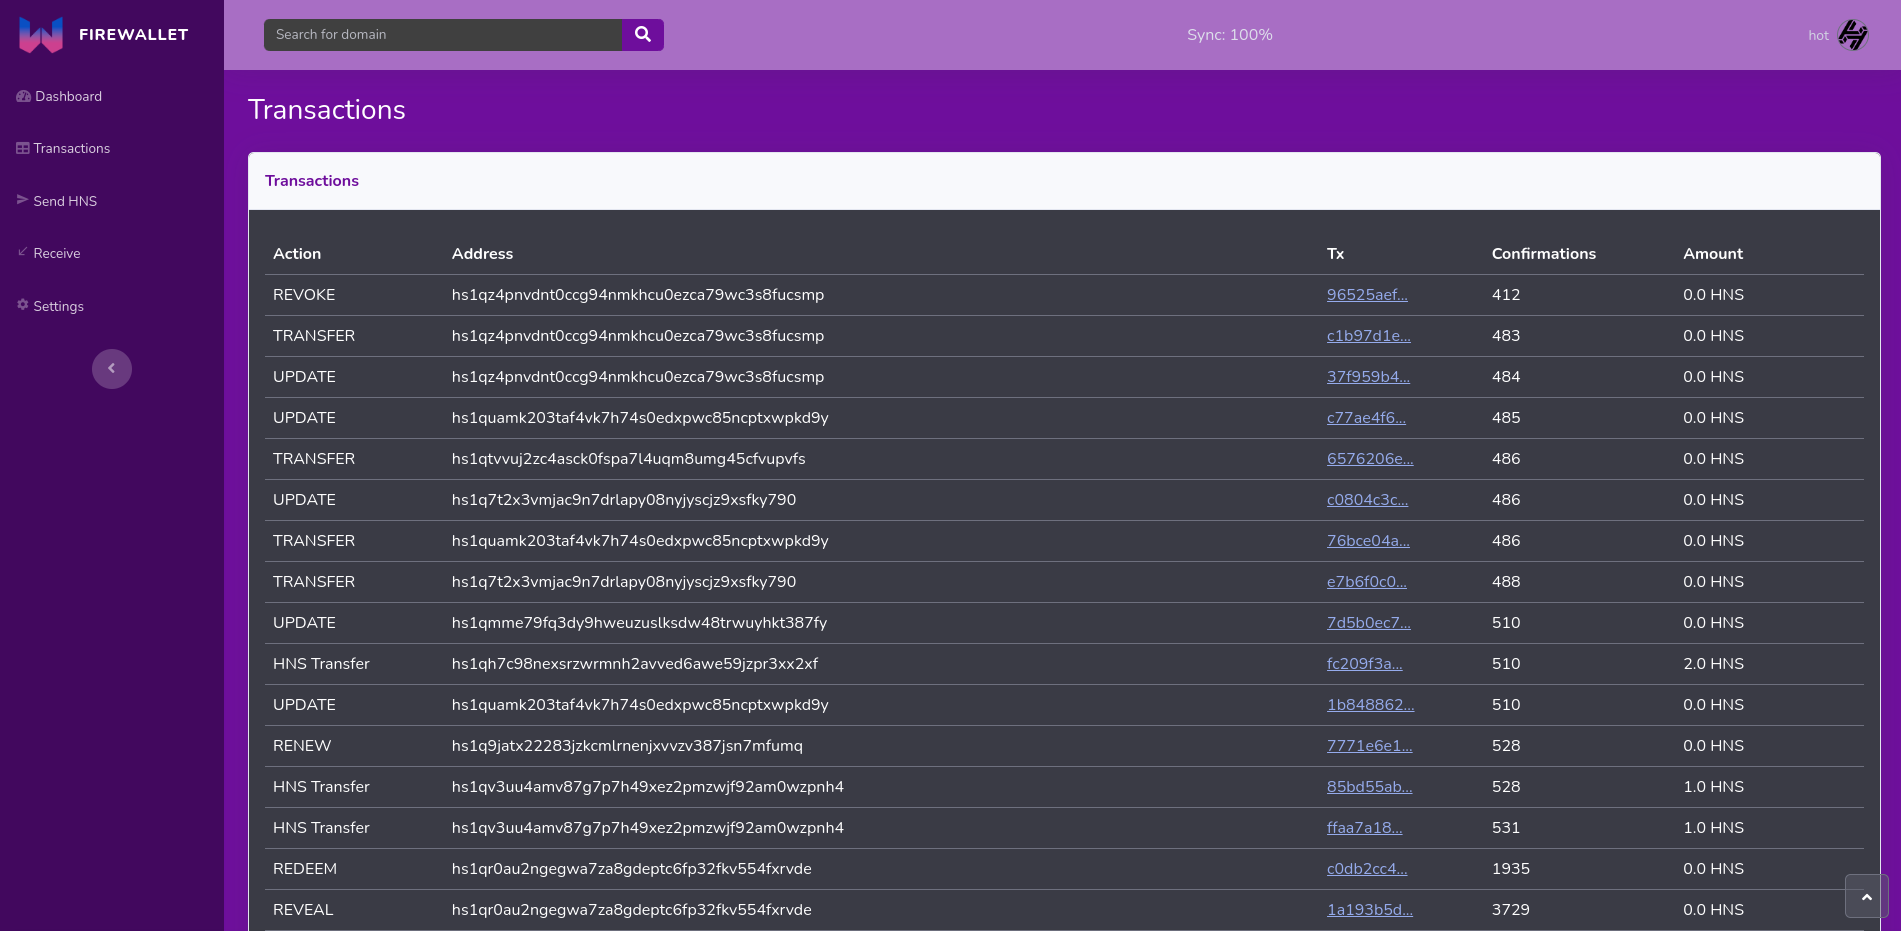Click the Sync: 100% status indicator
Viewport: 1901px width, 931px height.
coord(1229,34)
